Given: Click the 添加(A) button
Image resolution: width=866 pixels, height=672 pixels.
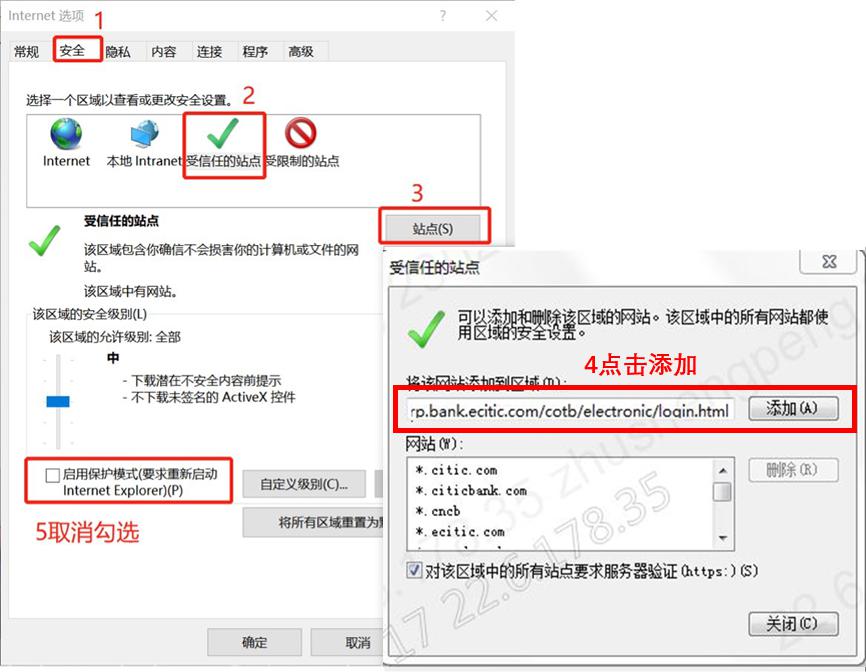Looking at the screenshot, I should click(x=793, y=409).
